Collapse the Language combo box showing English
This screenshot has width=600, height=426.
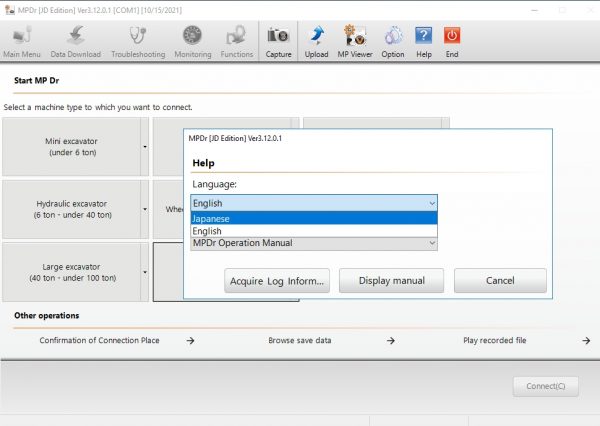pyautogui.click(x=314, y=203)
